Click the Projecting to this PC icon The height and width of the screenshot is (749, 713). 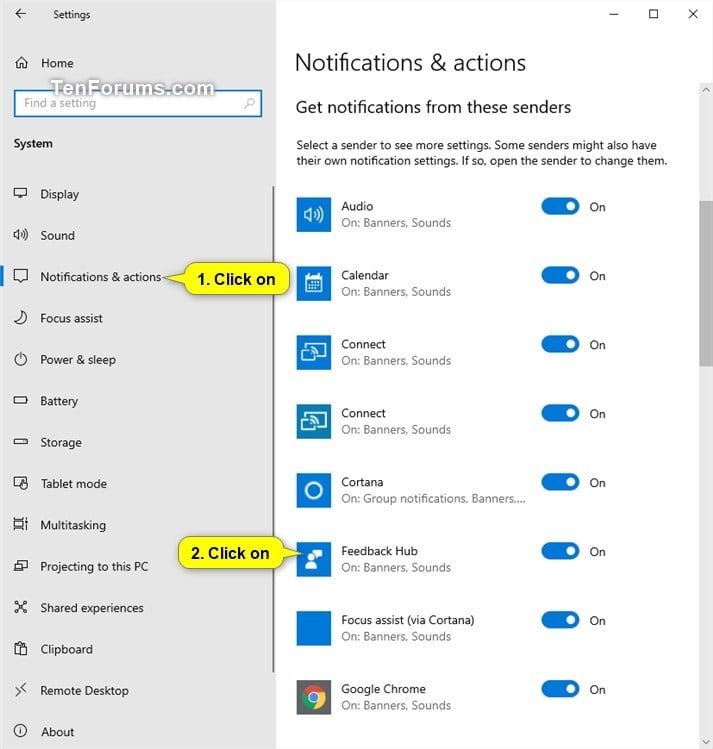pyautogui.click(x=21, y=566)
